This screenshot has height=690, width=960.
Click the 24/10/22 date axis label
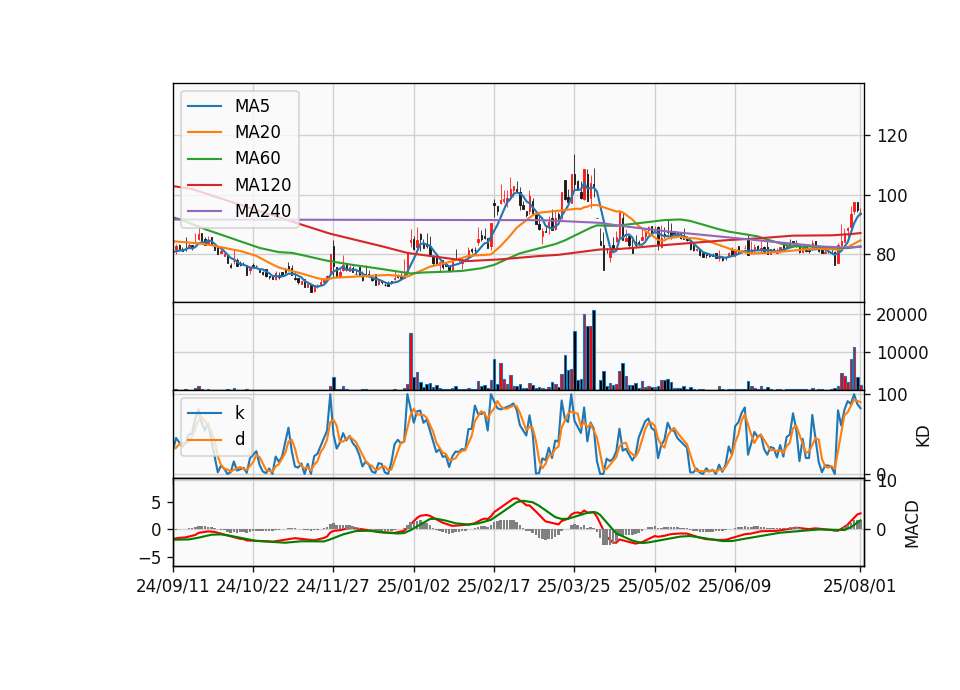[x=253, y=586]
